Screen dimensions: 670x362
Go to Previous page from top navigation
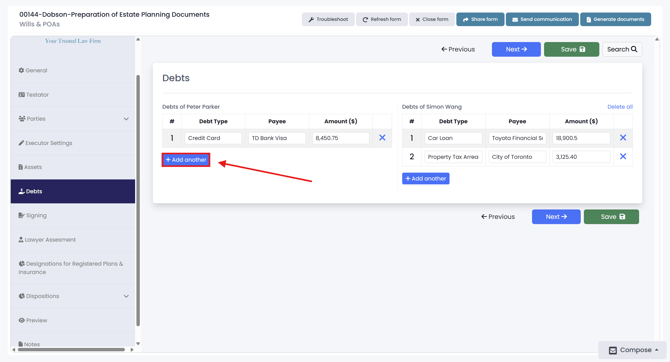pos(458,49)
